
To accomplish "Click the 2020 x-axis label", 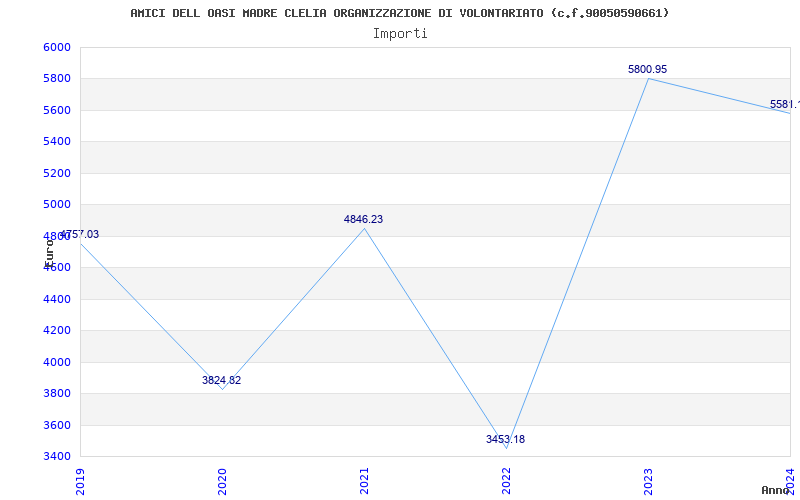I will tap(222, 482).
